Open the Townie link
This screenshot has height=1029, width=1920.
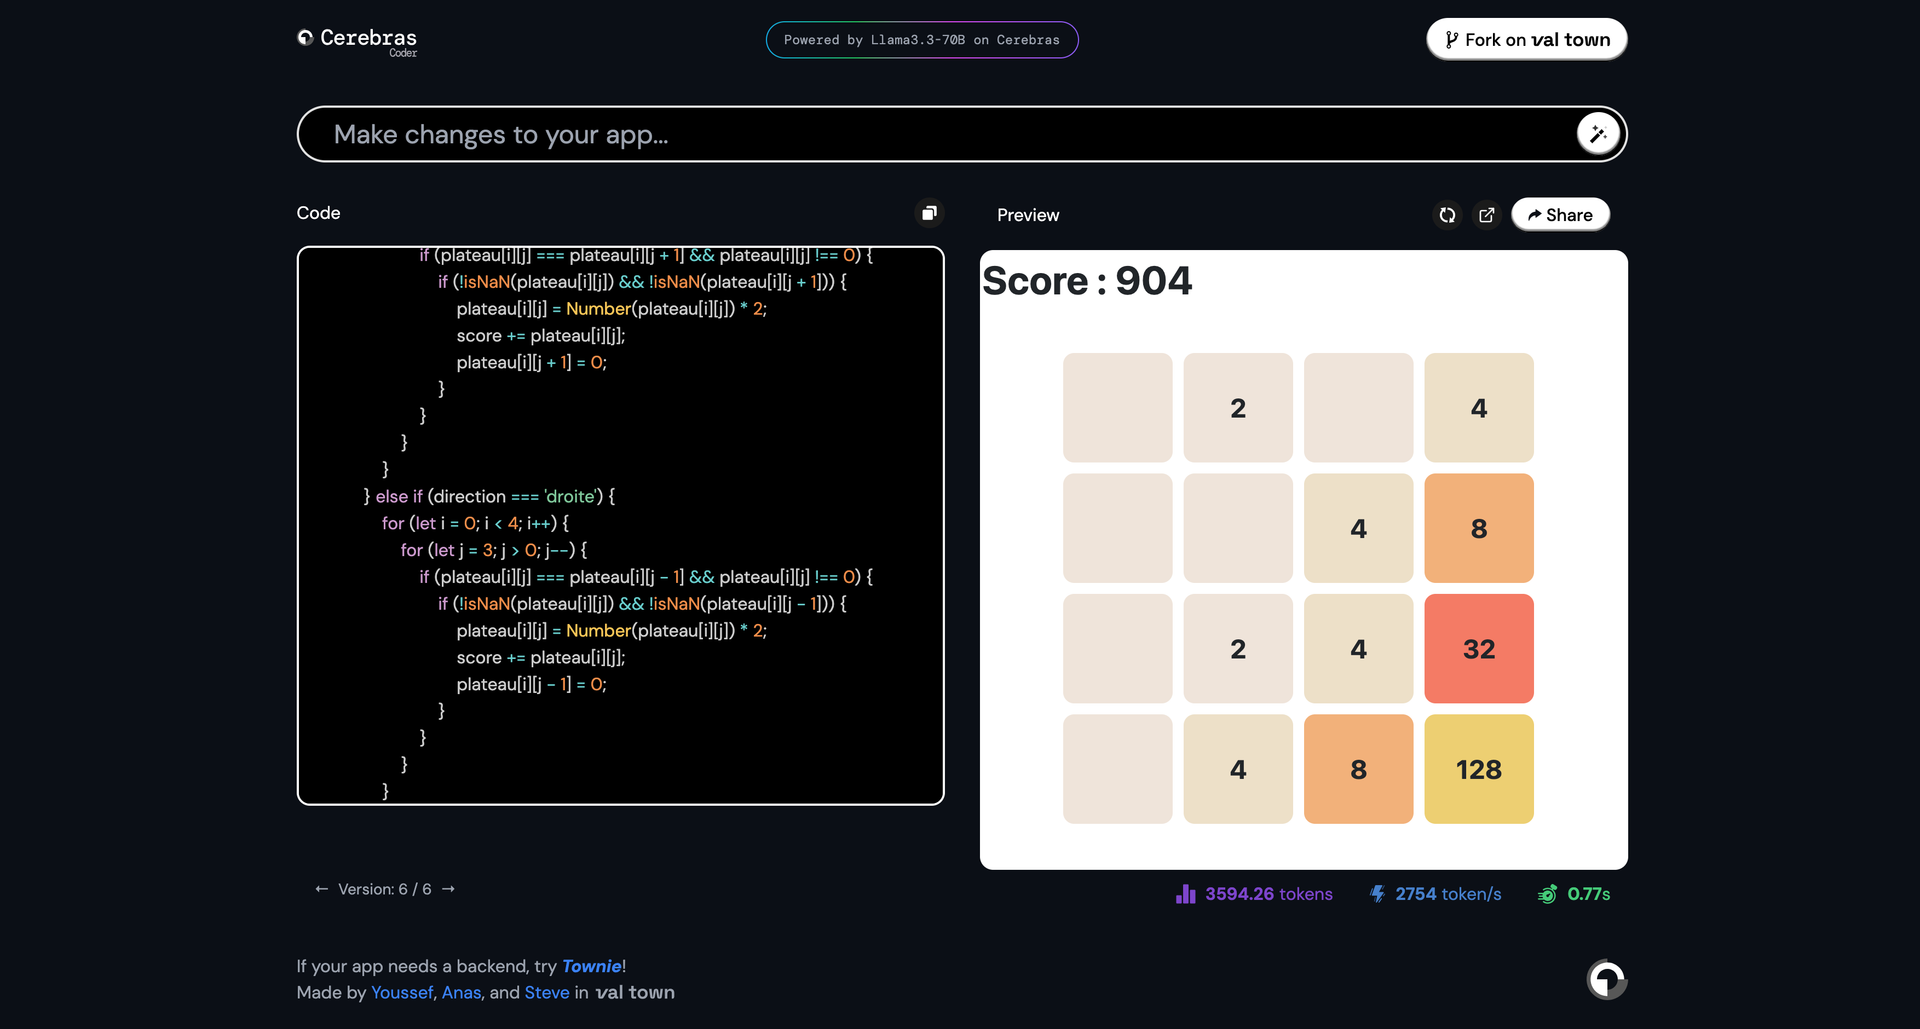[591, 966]
